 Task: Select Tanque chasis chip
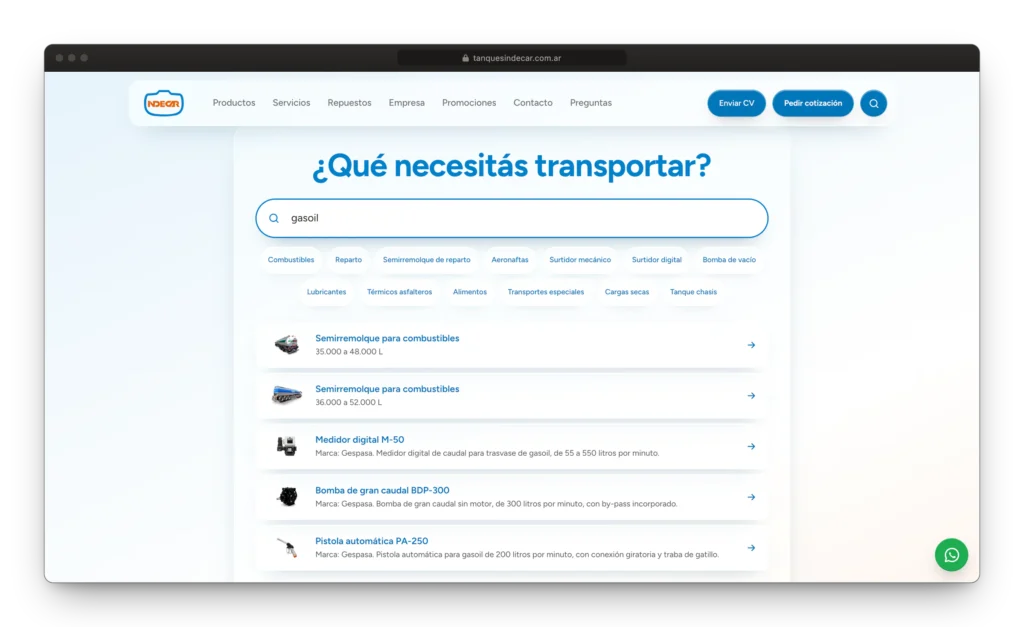(693, 292)
